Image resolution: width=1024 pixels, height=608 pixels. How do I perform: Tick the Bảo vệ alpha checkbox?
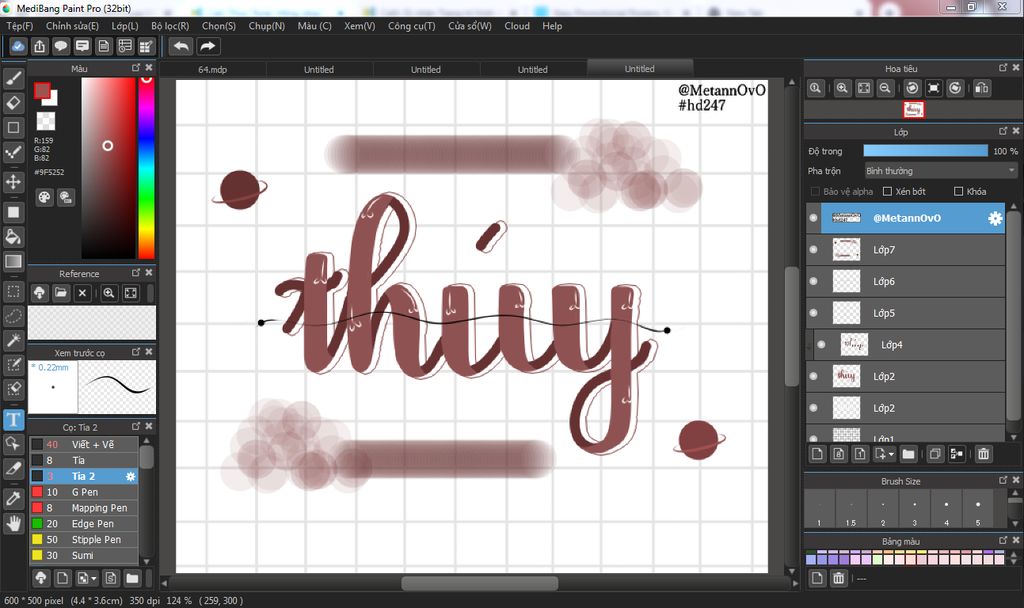815,191
